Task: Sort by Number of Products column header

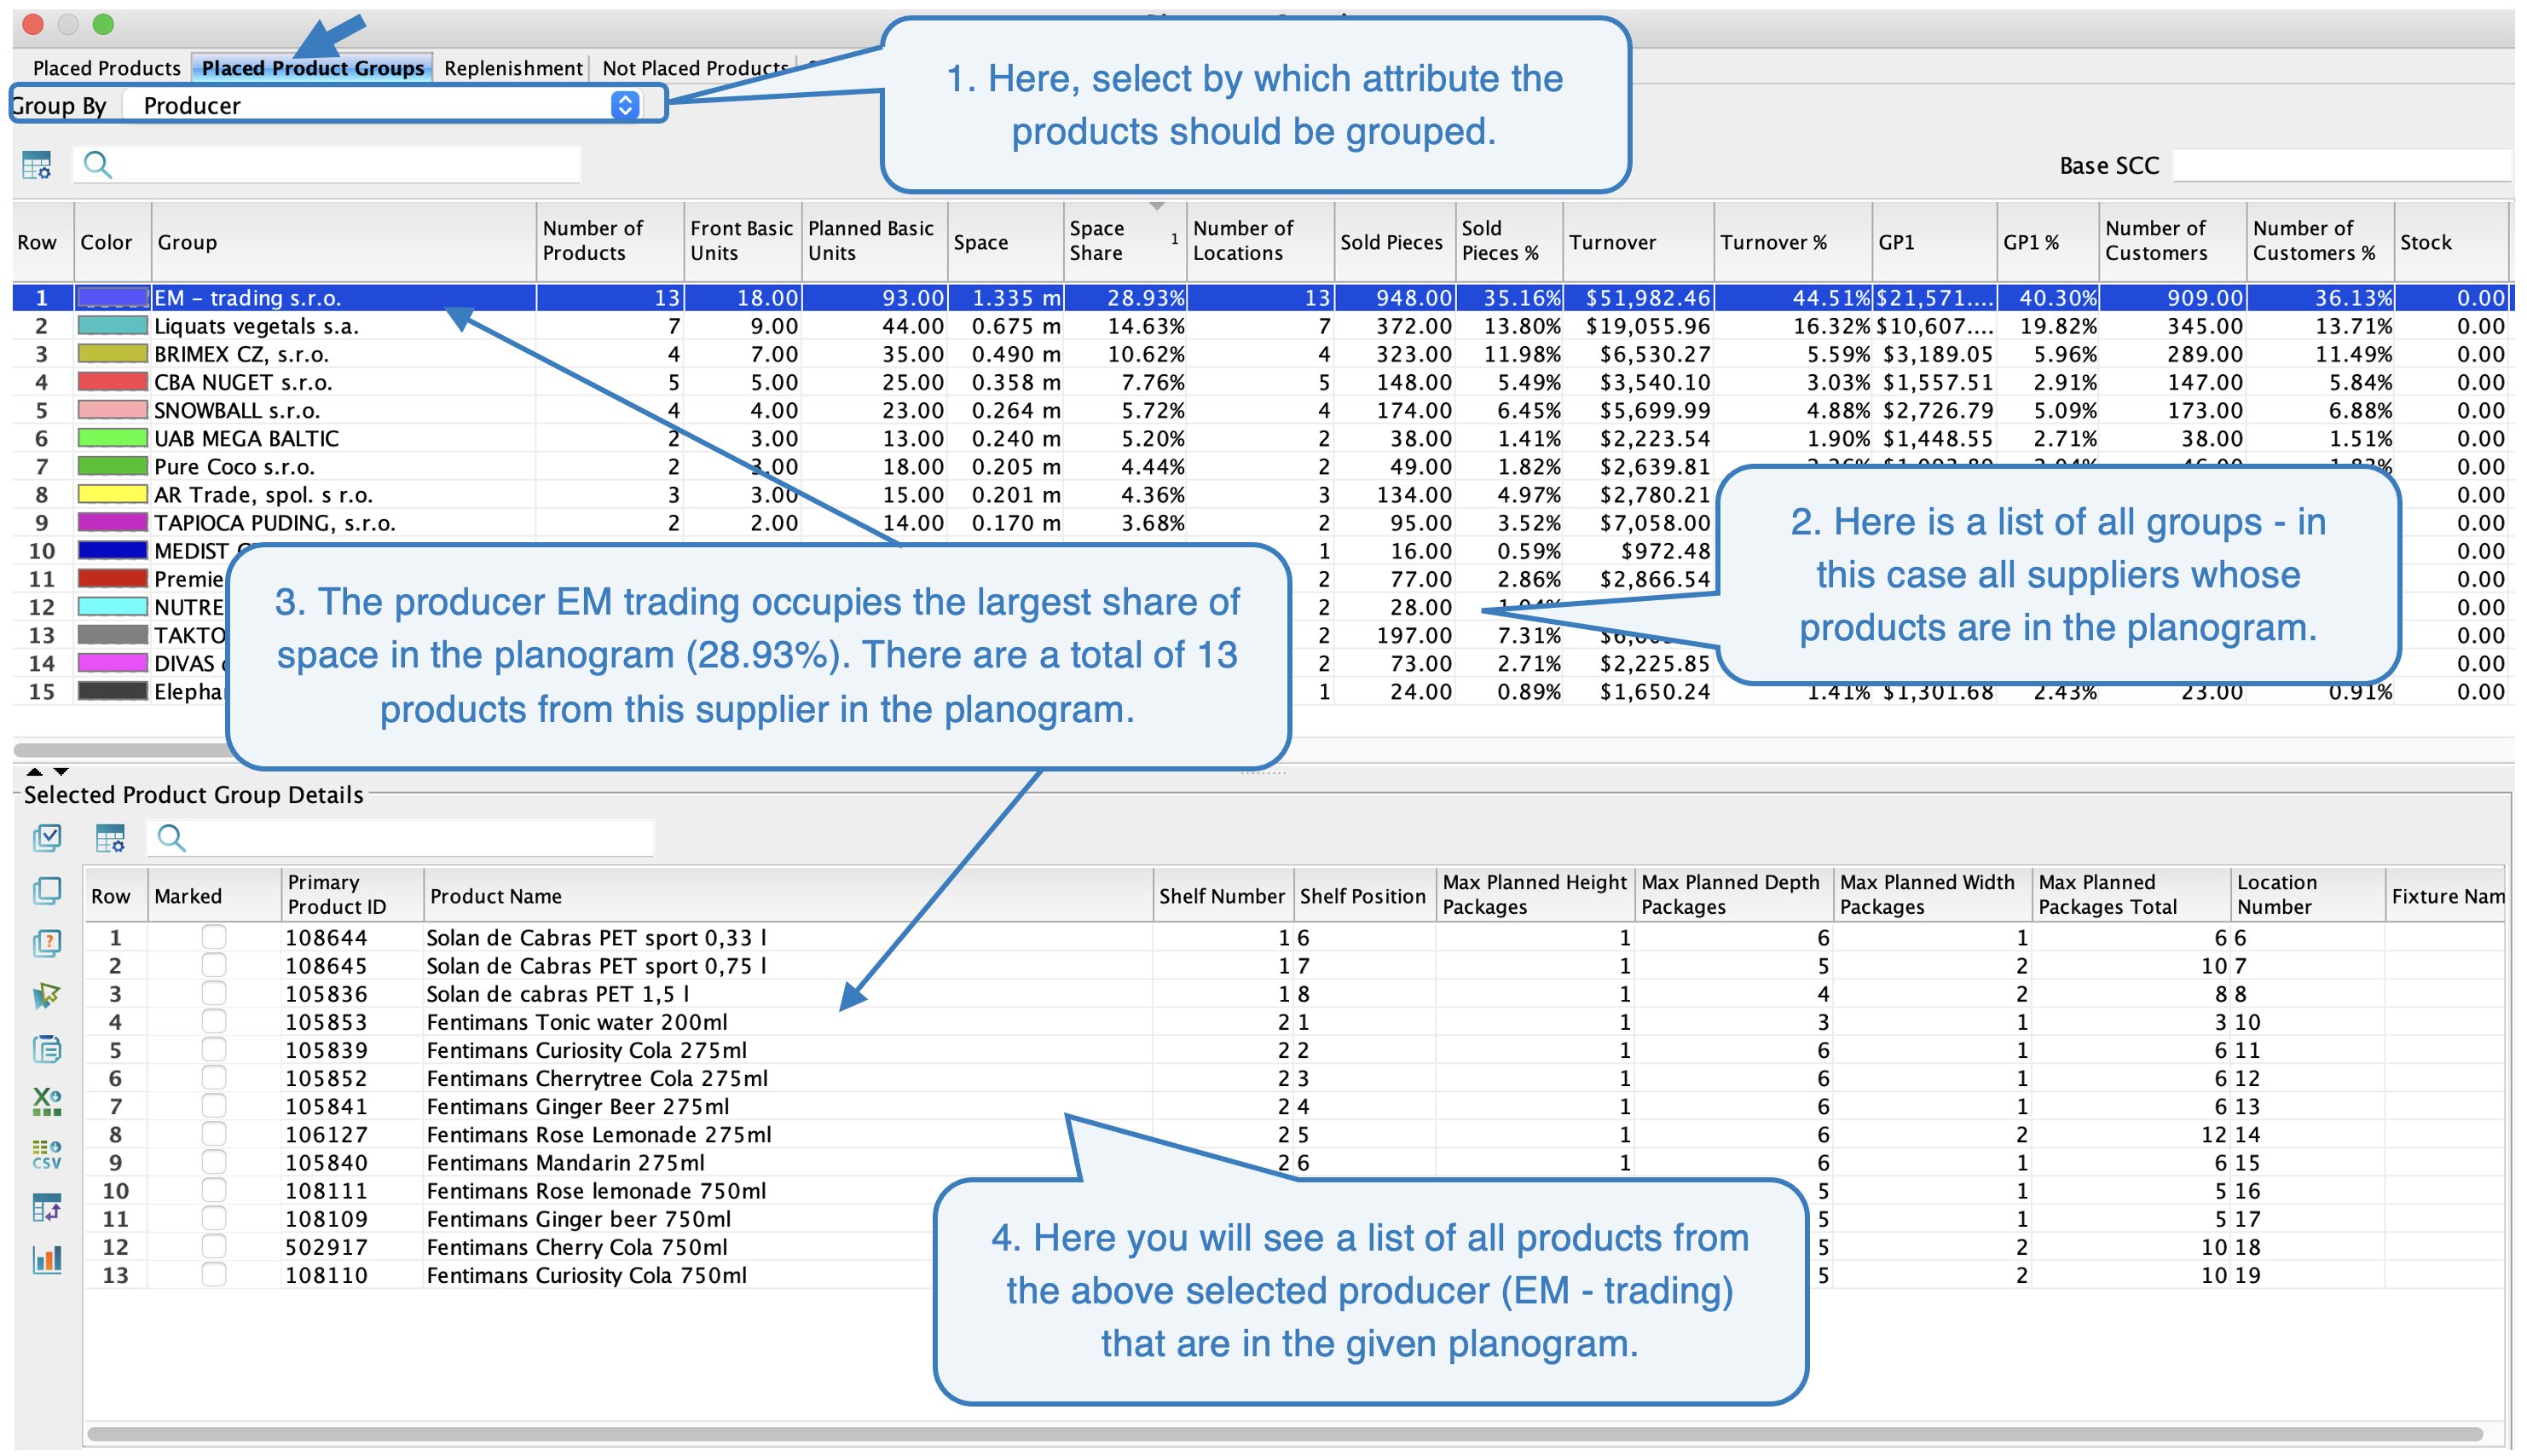Action: (609, 241)
